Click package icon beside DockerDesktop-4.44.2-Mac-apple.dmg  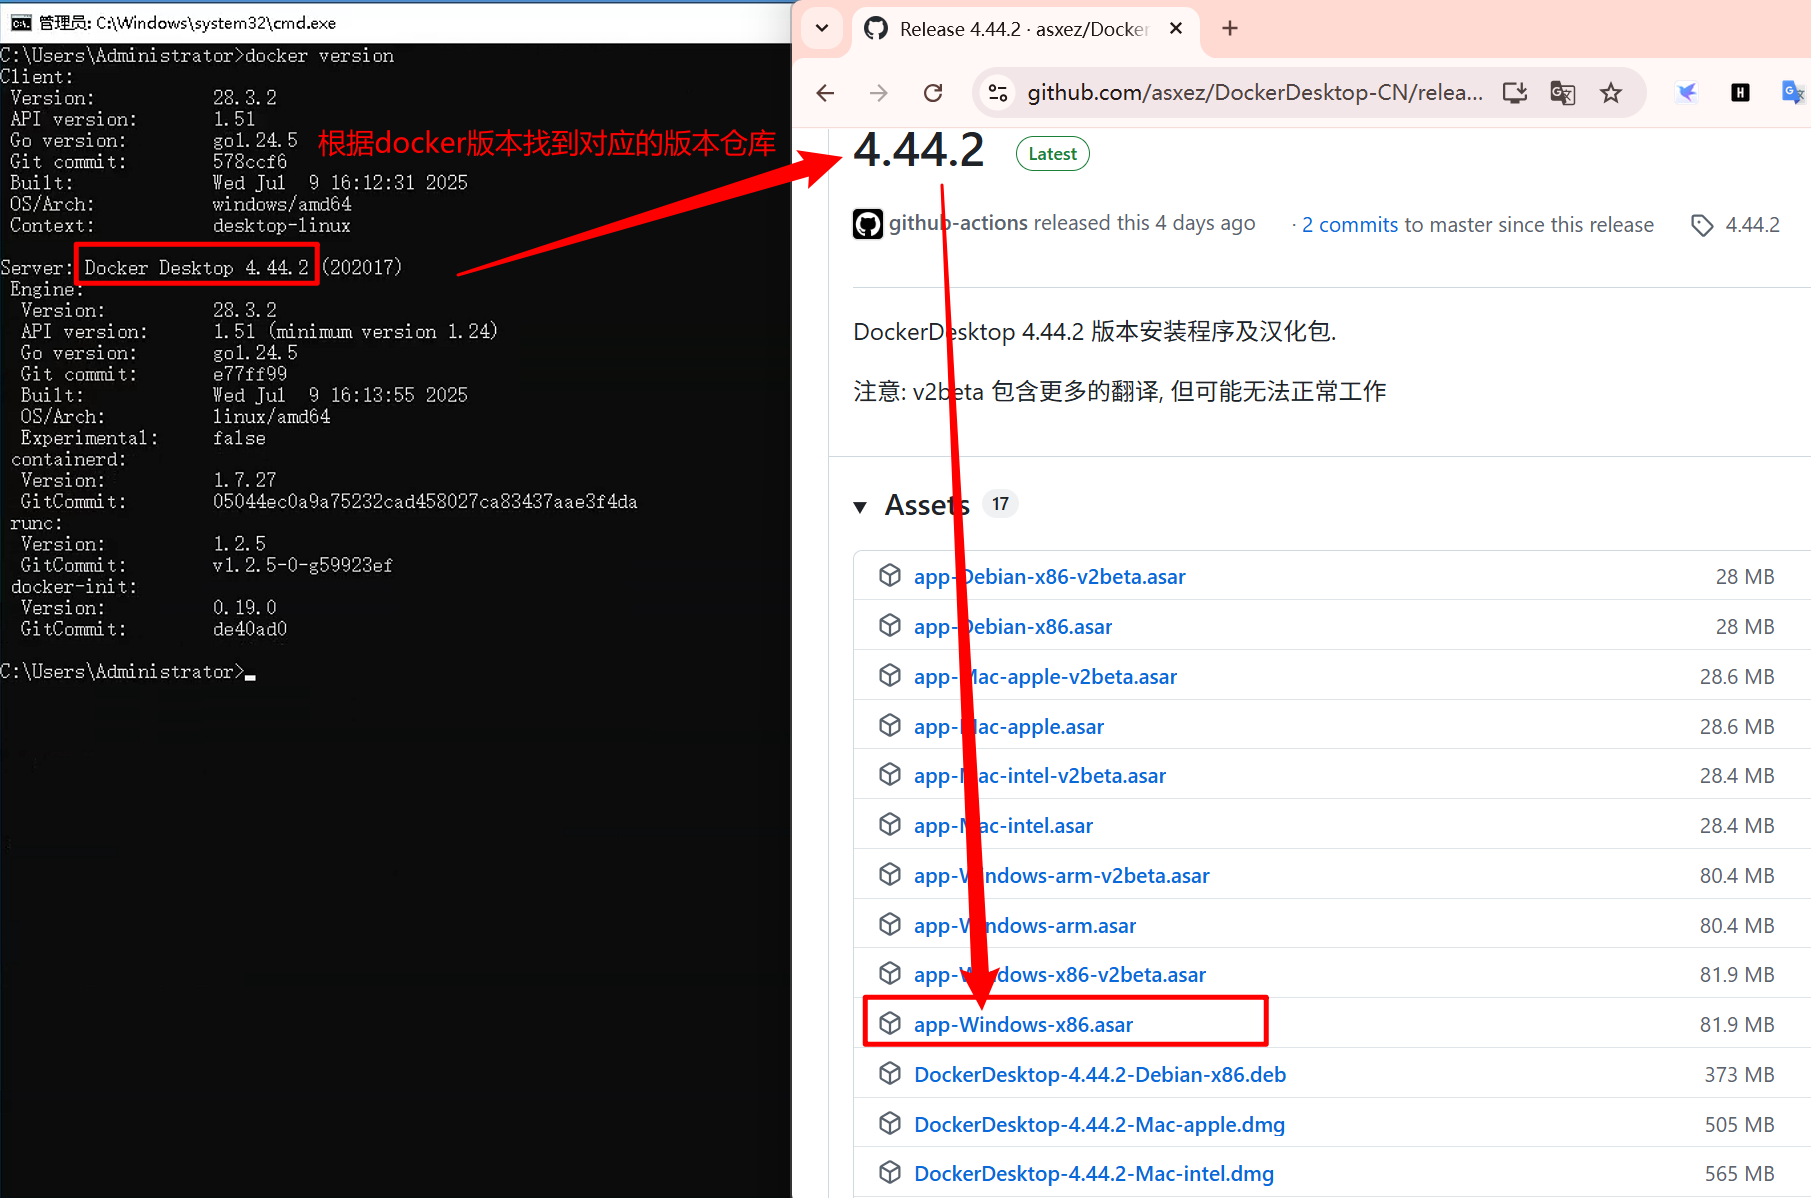point(890,1123)
